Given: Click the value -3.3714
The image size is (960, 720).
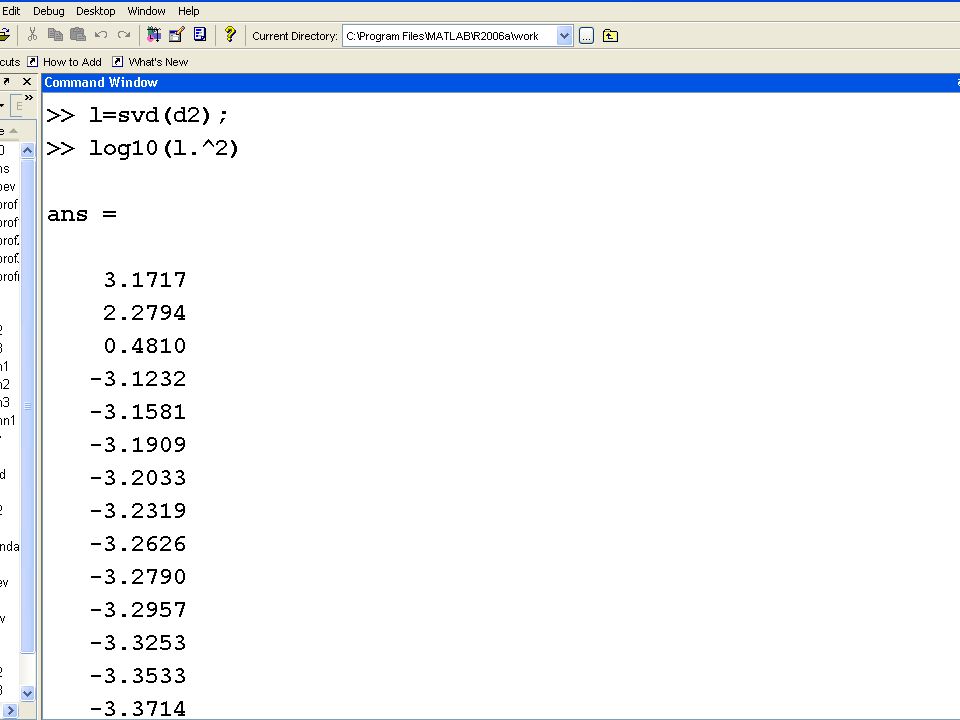Looking at the screenshot, I should [138, 709].
